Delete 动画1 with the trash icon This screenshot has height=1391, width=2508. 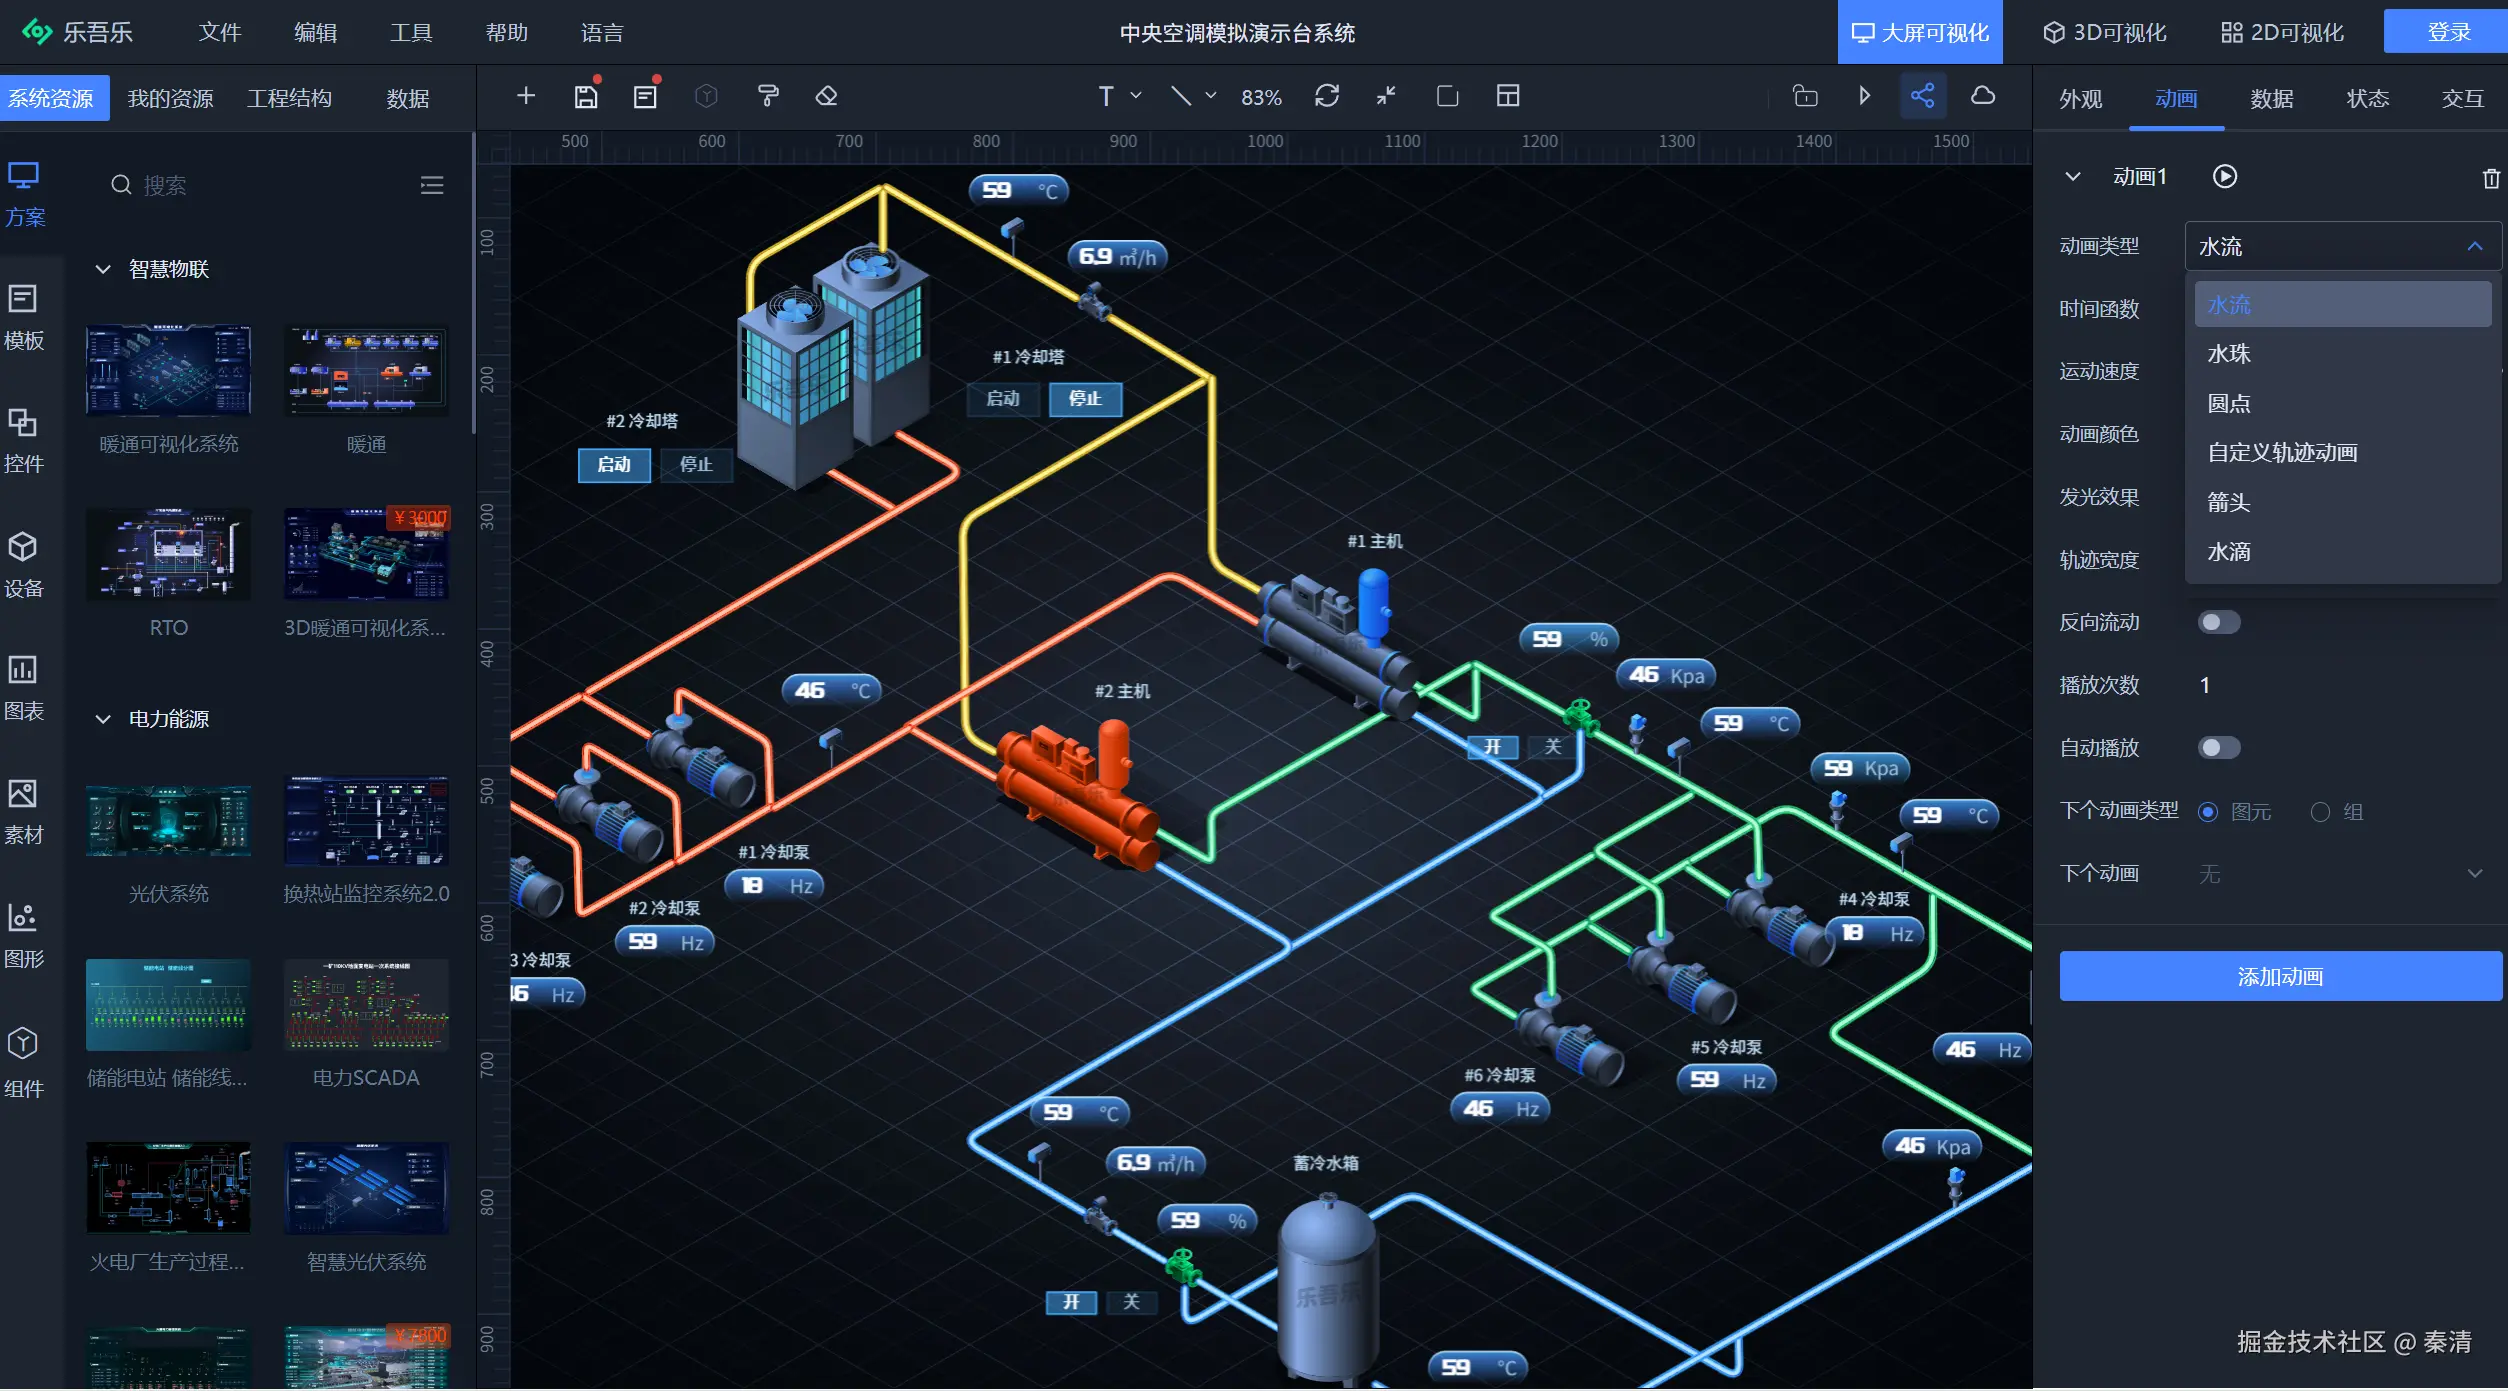(2490, 178)
